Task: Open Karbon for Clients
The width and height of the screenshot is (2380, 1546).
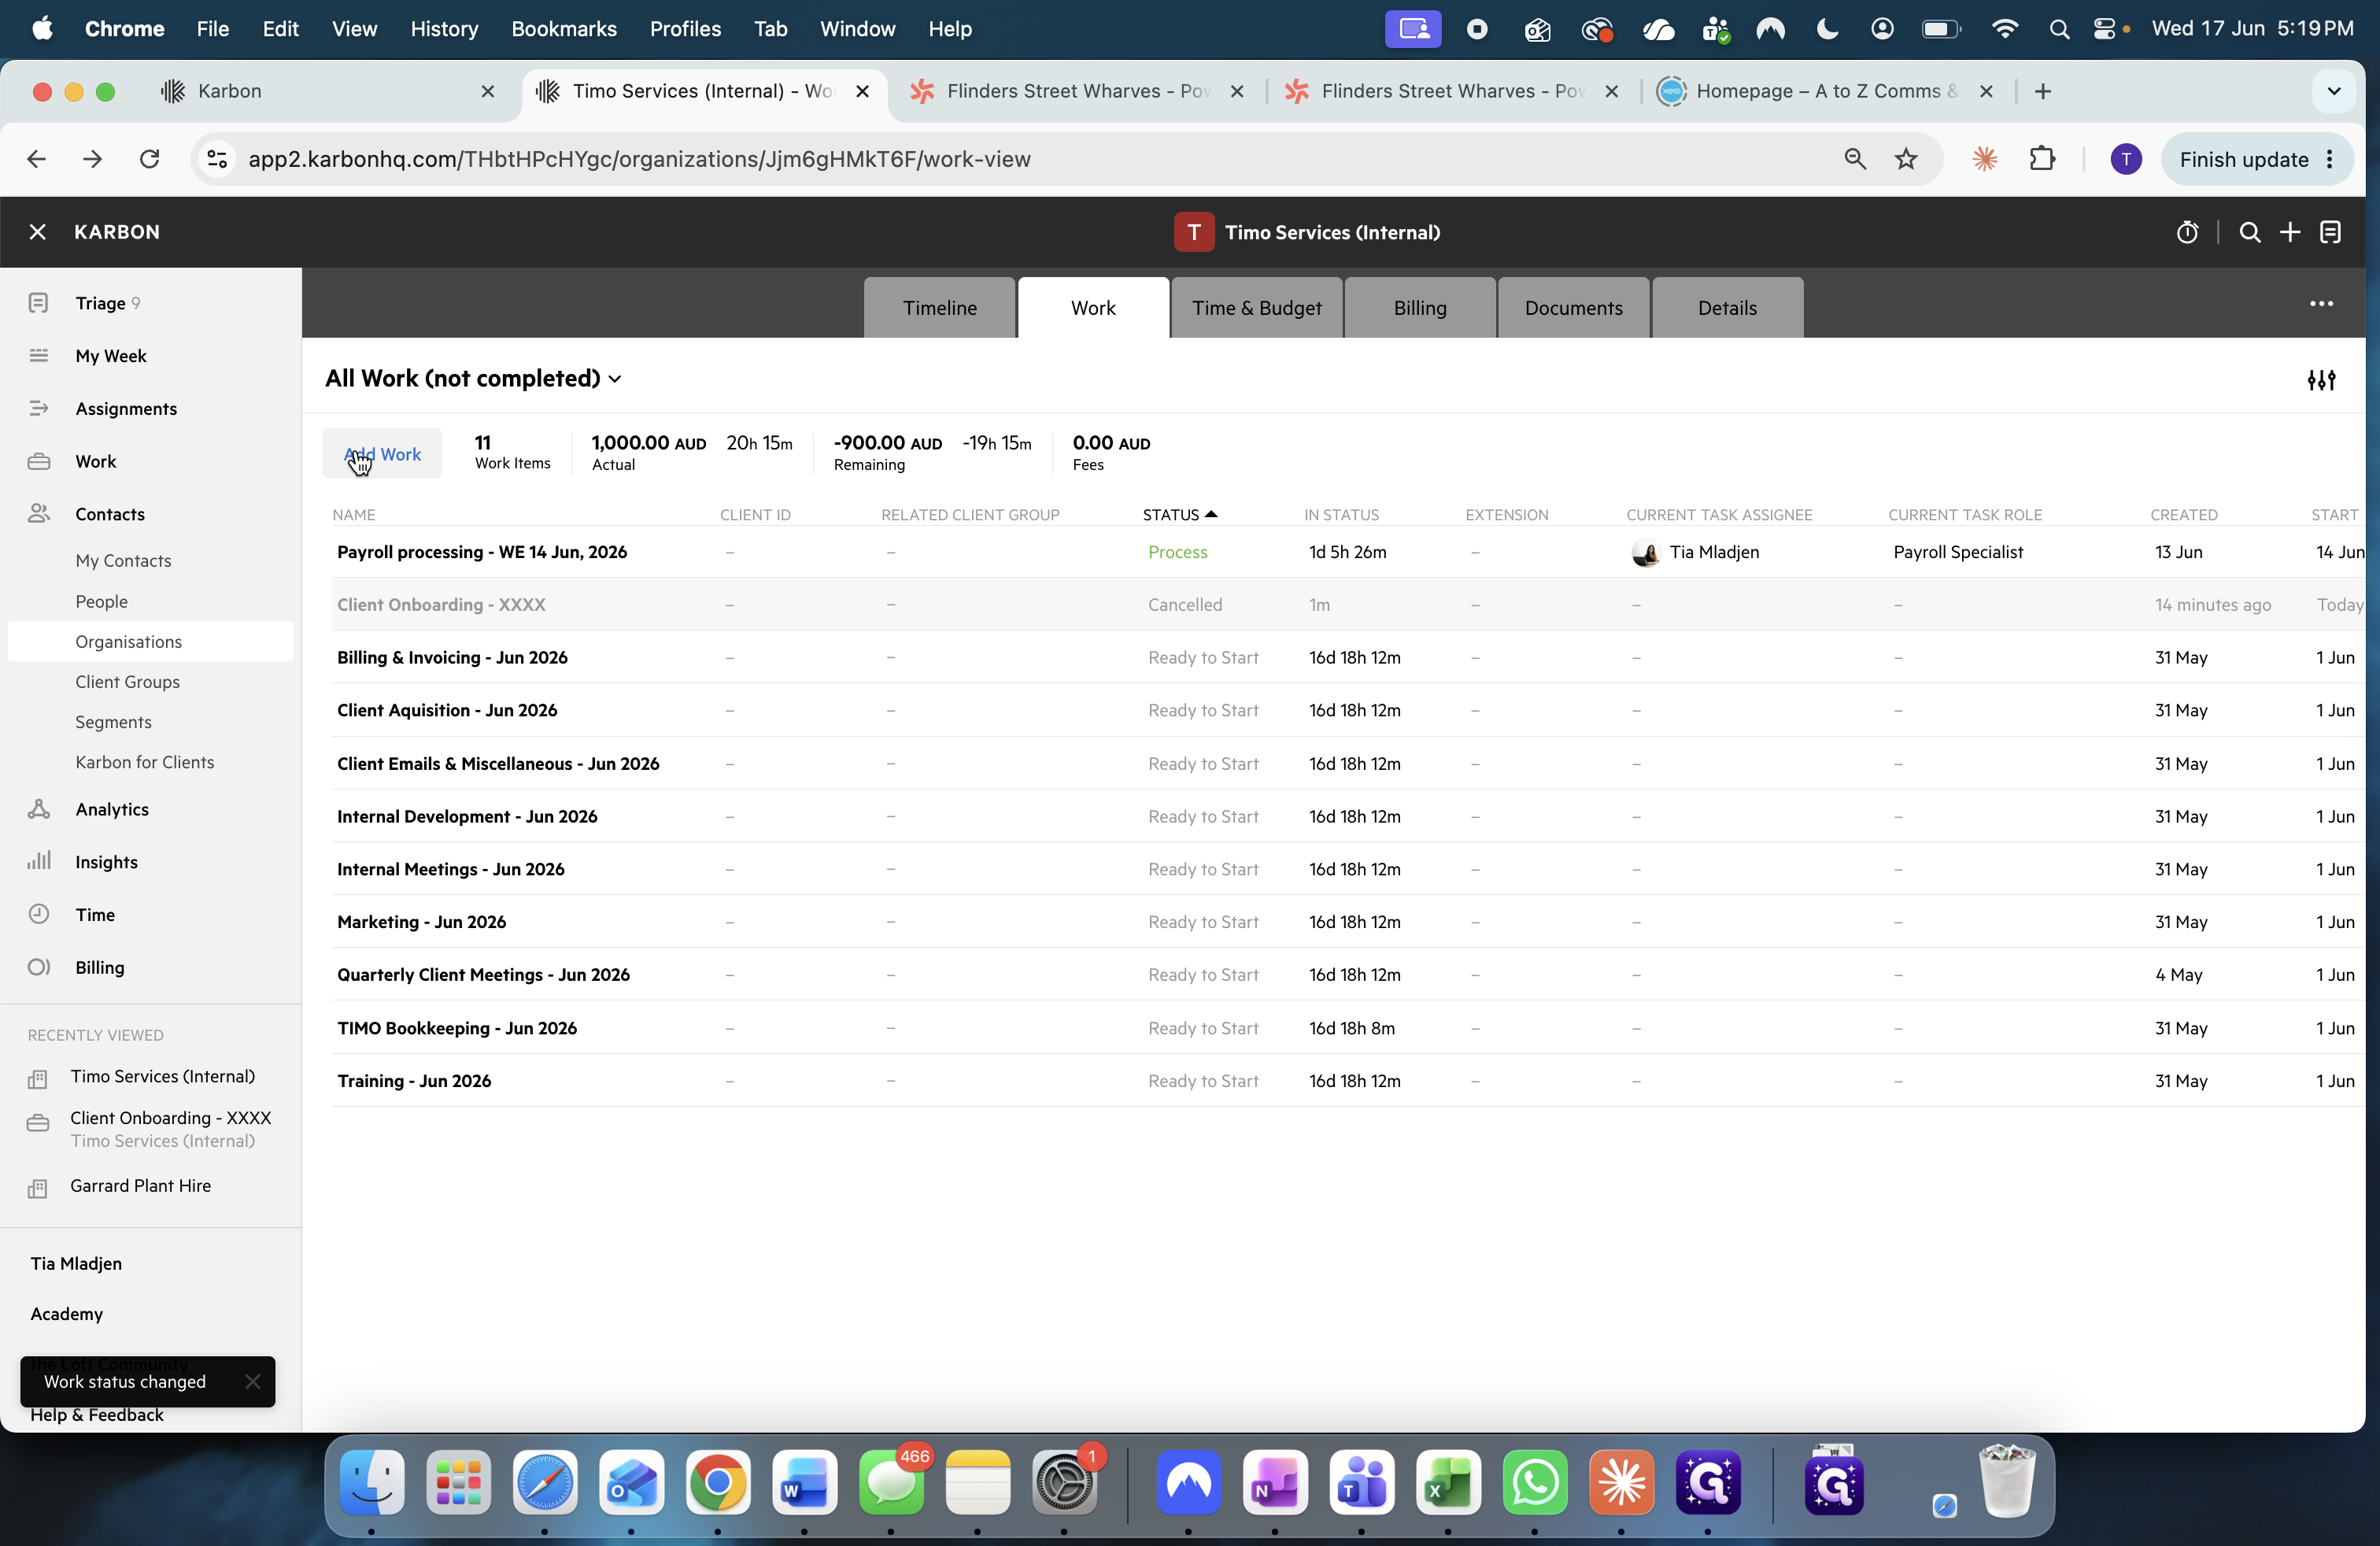Action: pos(144,762)
